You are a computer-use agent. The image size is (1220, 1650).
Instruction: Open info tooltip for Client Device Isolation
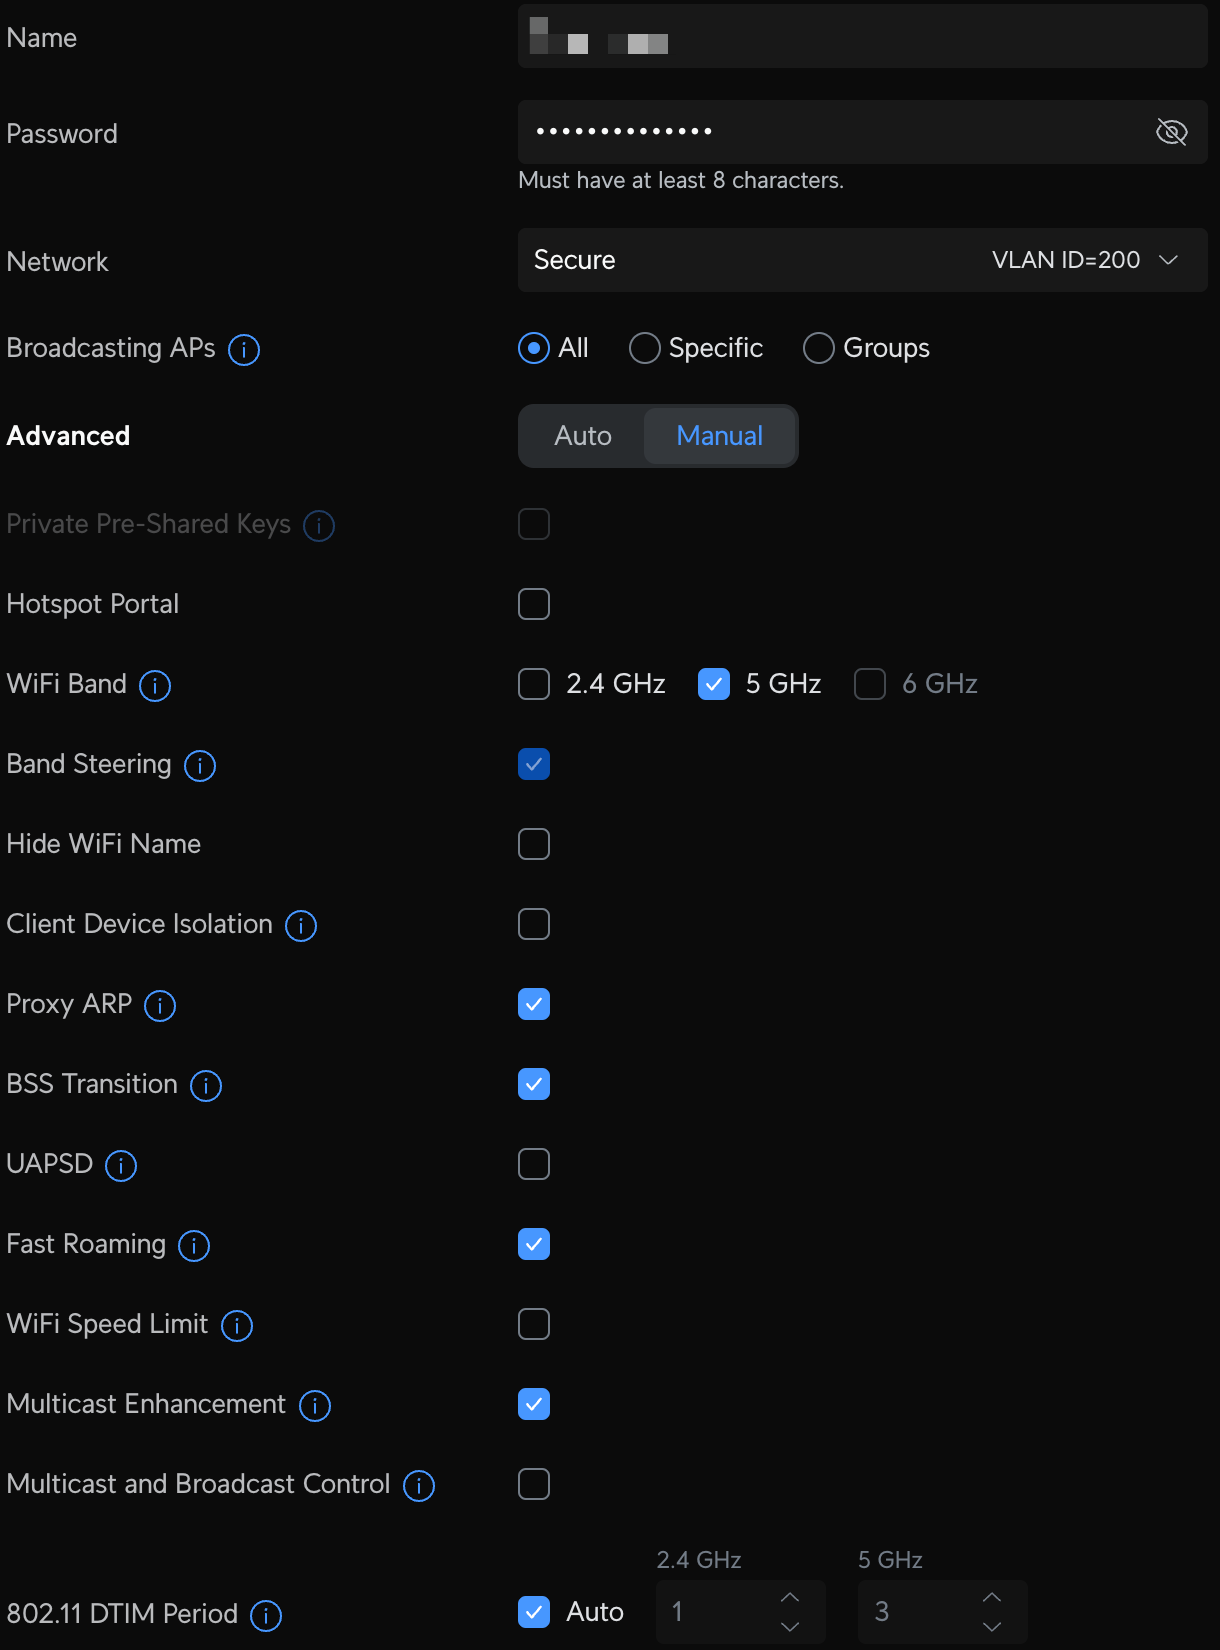point(301,925)
